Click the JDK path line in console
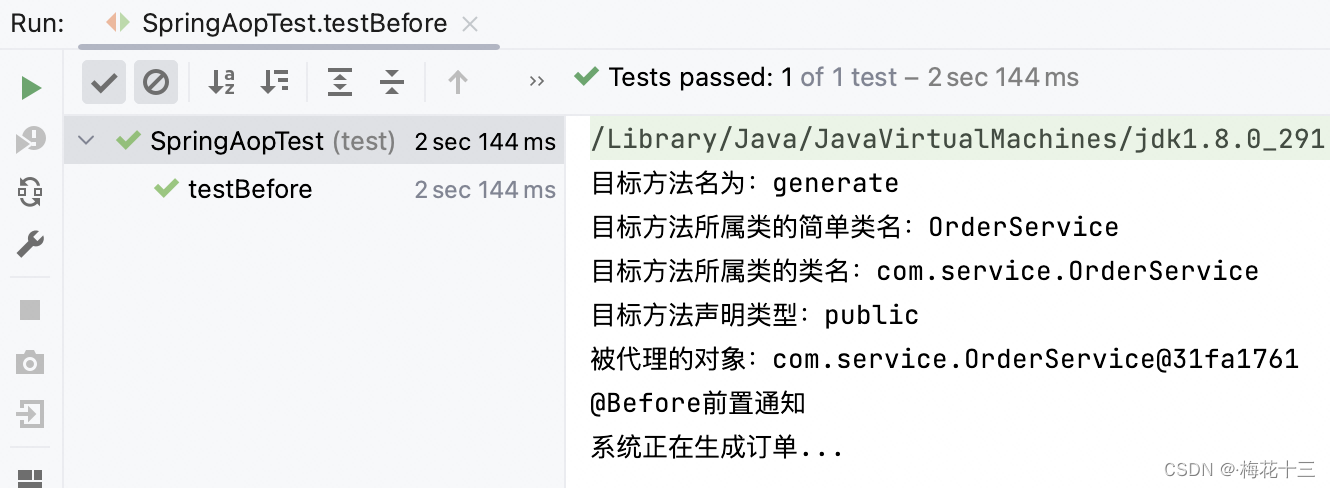The image size is (1330, 488). 958,139
